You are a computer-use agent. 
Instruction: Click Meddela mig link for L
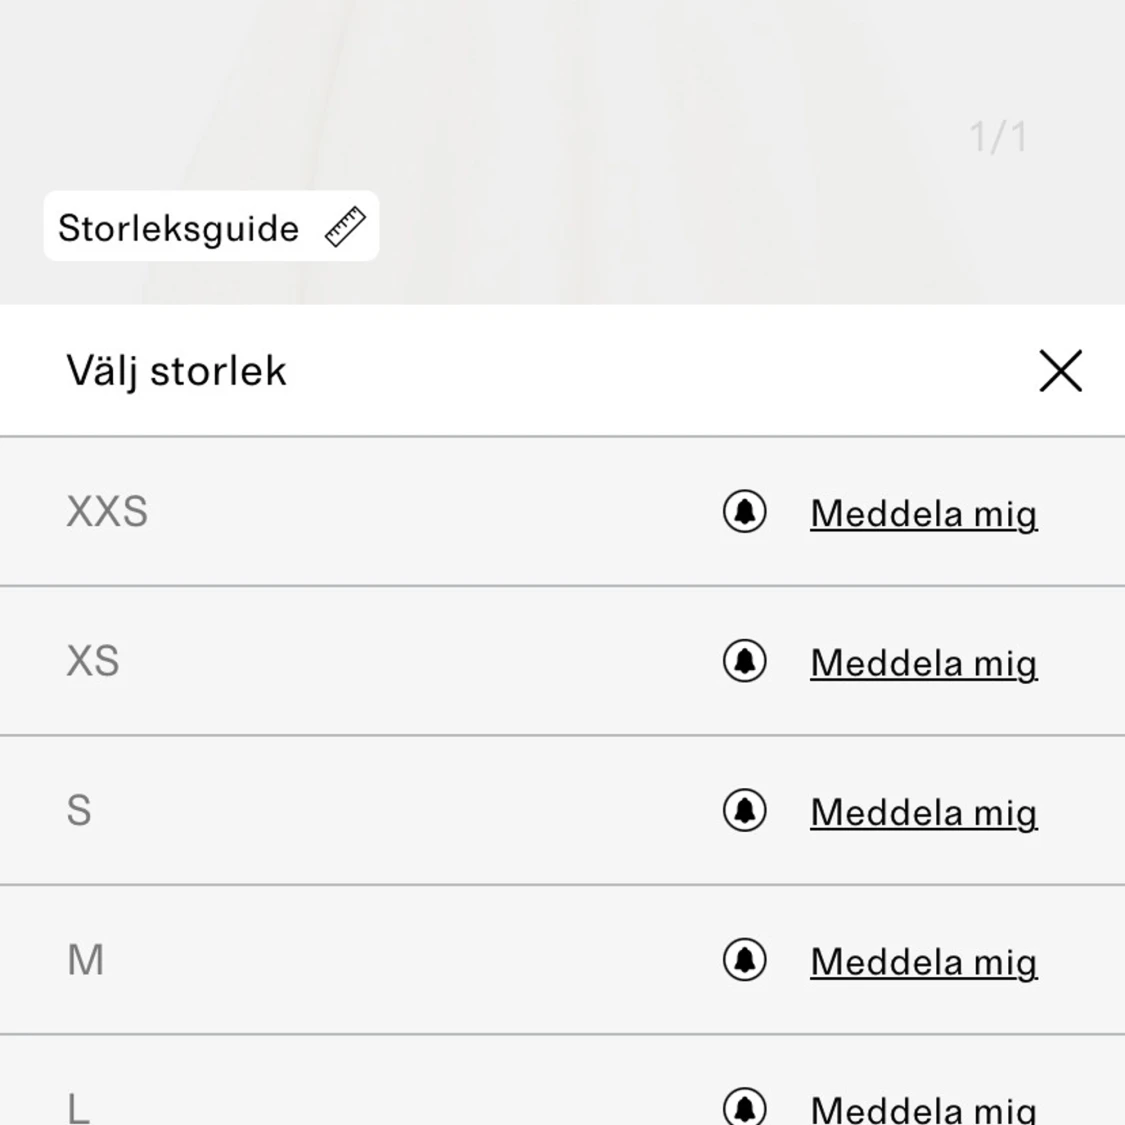pyautogui.click(x=923, y=1109)
